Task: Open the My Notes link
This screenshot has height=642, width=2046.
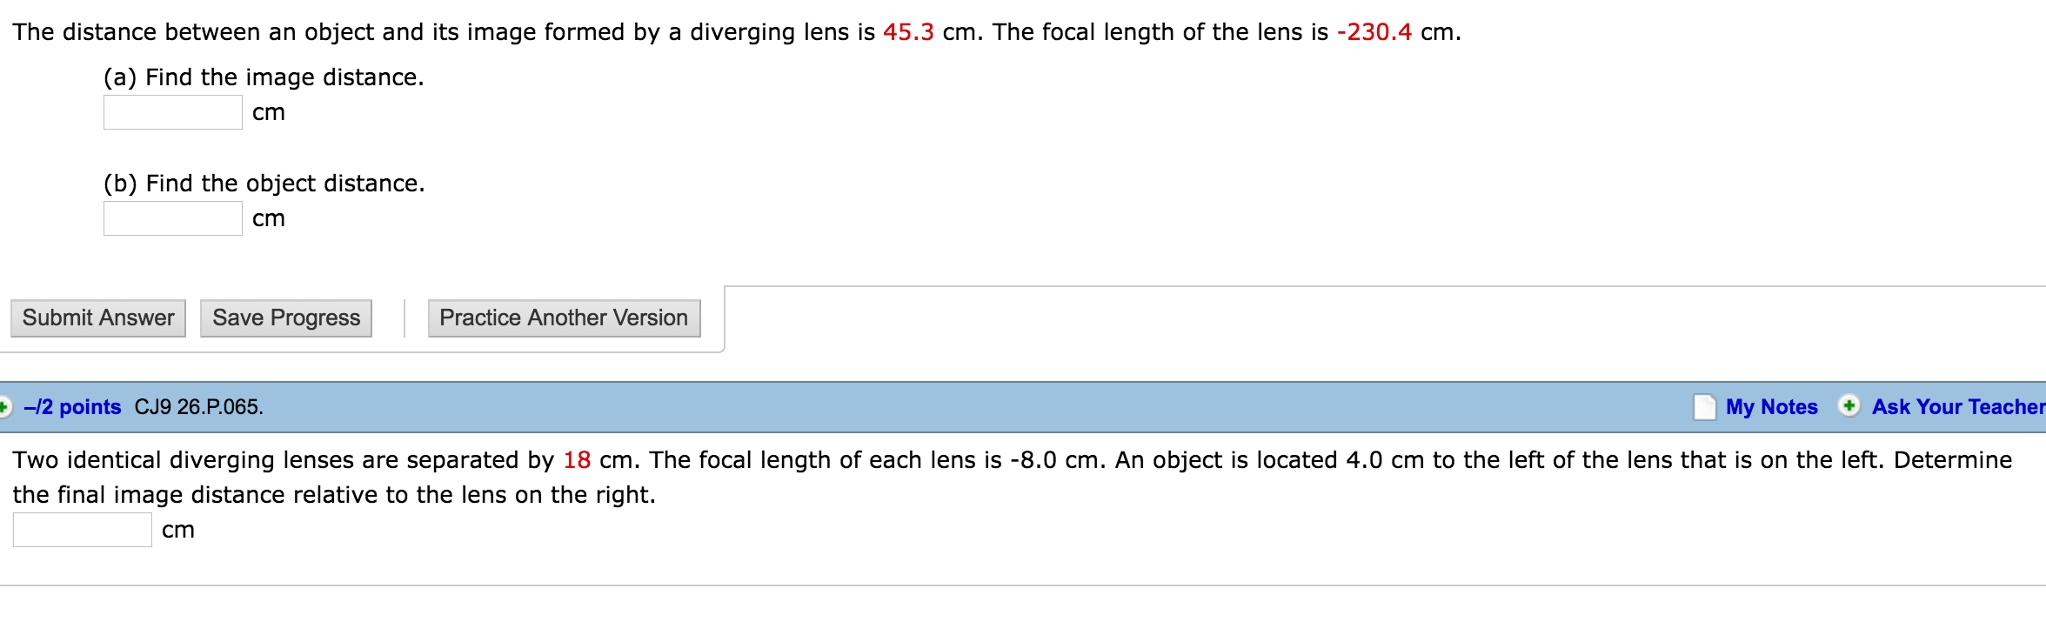Action: click(x=1771, y=406)
